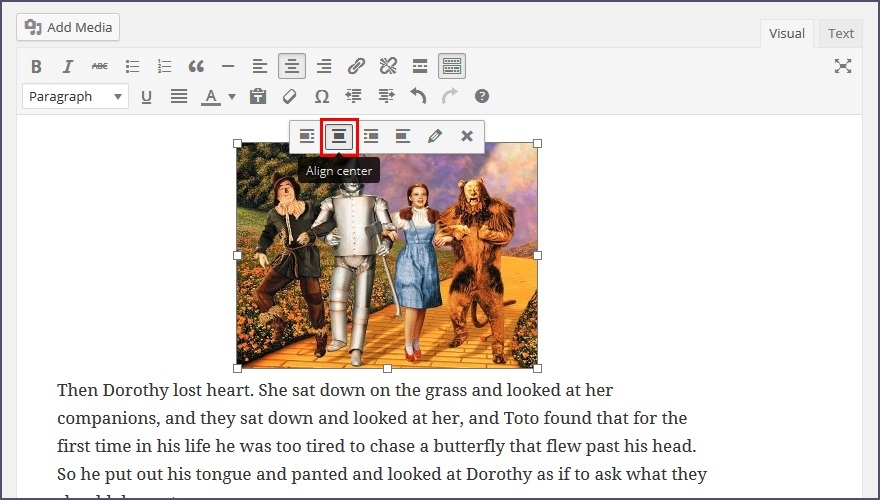Toggle Align center in the image toolbar
The image size is (880, 500).
339,136
